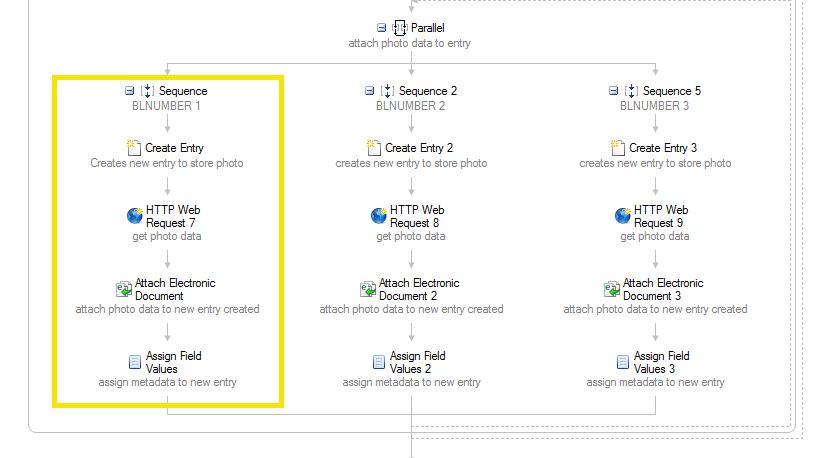Image resolution: width=835 pixels, height=458 pixels.
Task: Select the HTTP Web Request 7 globe icon
Action: 135,216
